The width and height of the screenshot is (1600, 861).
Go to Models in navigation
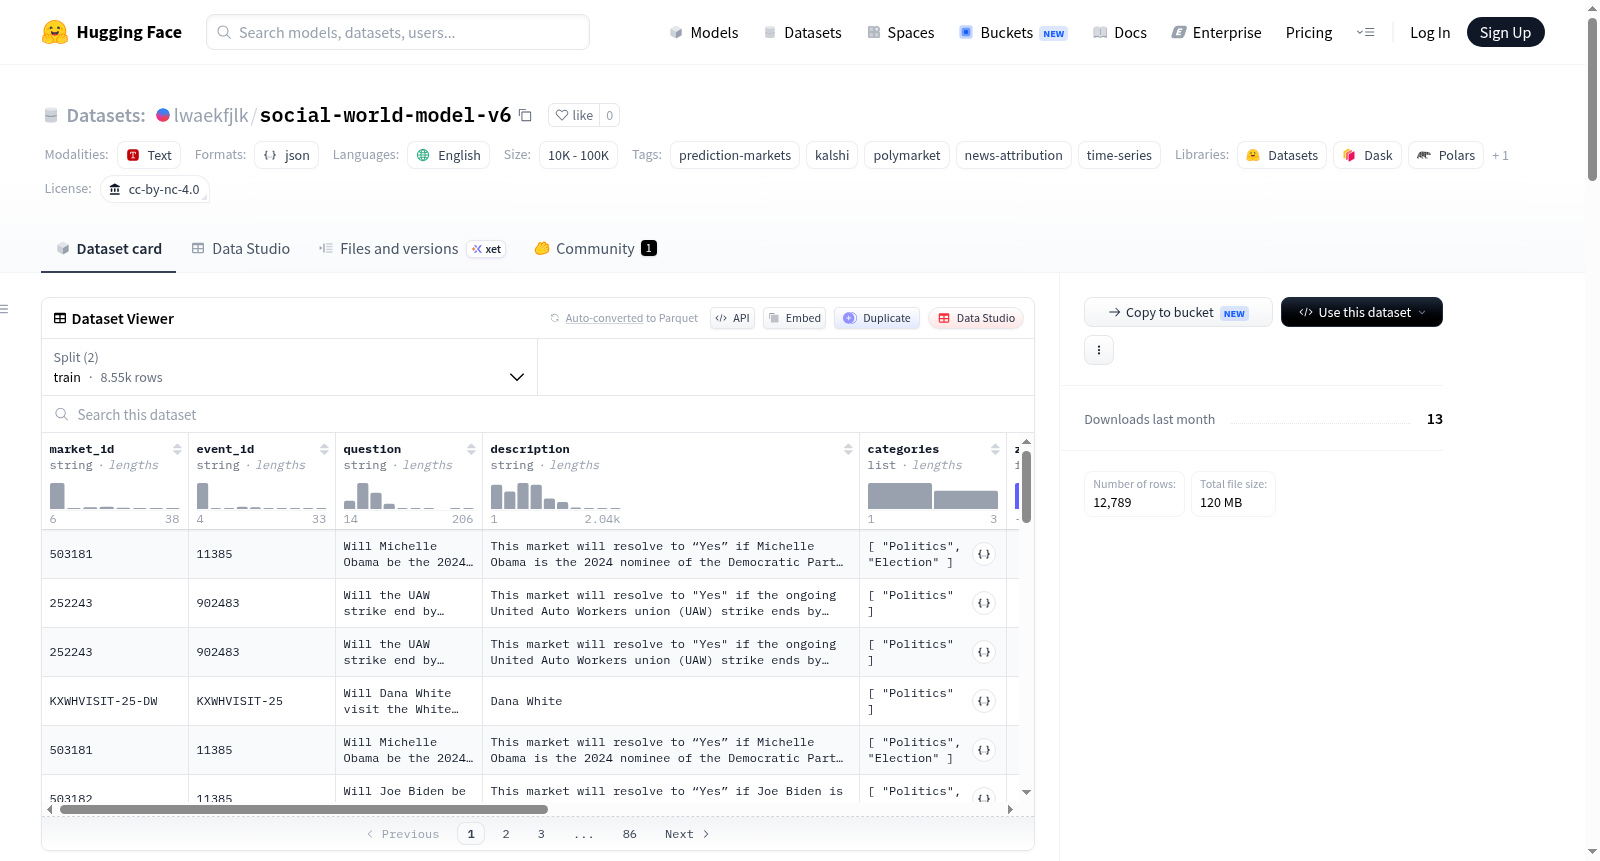point(704,32)
